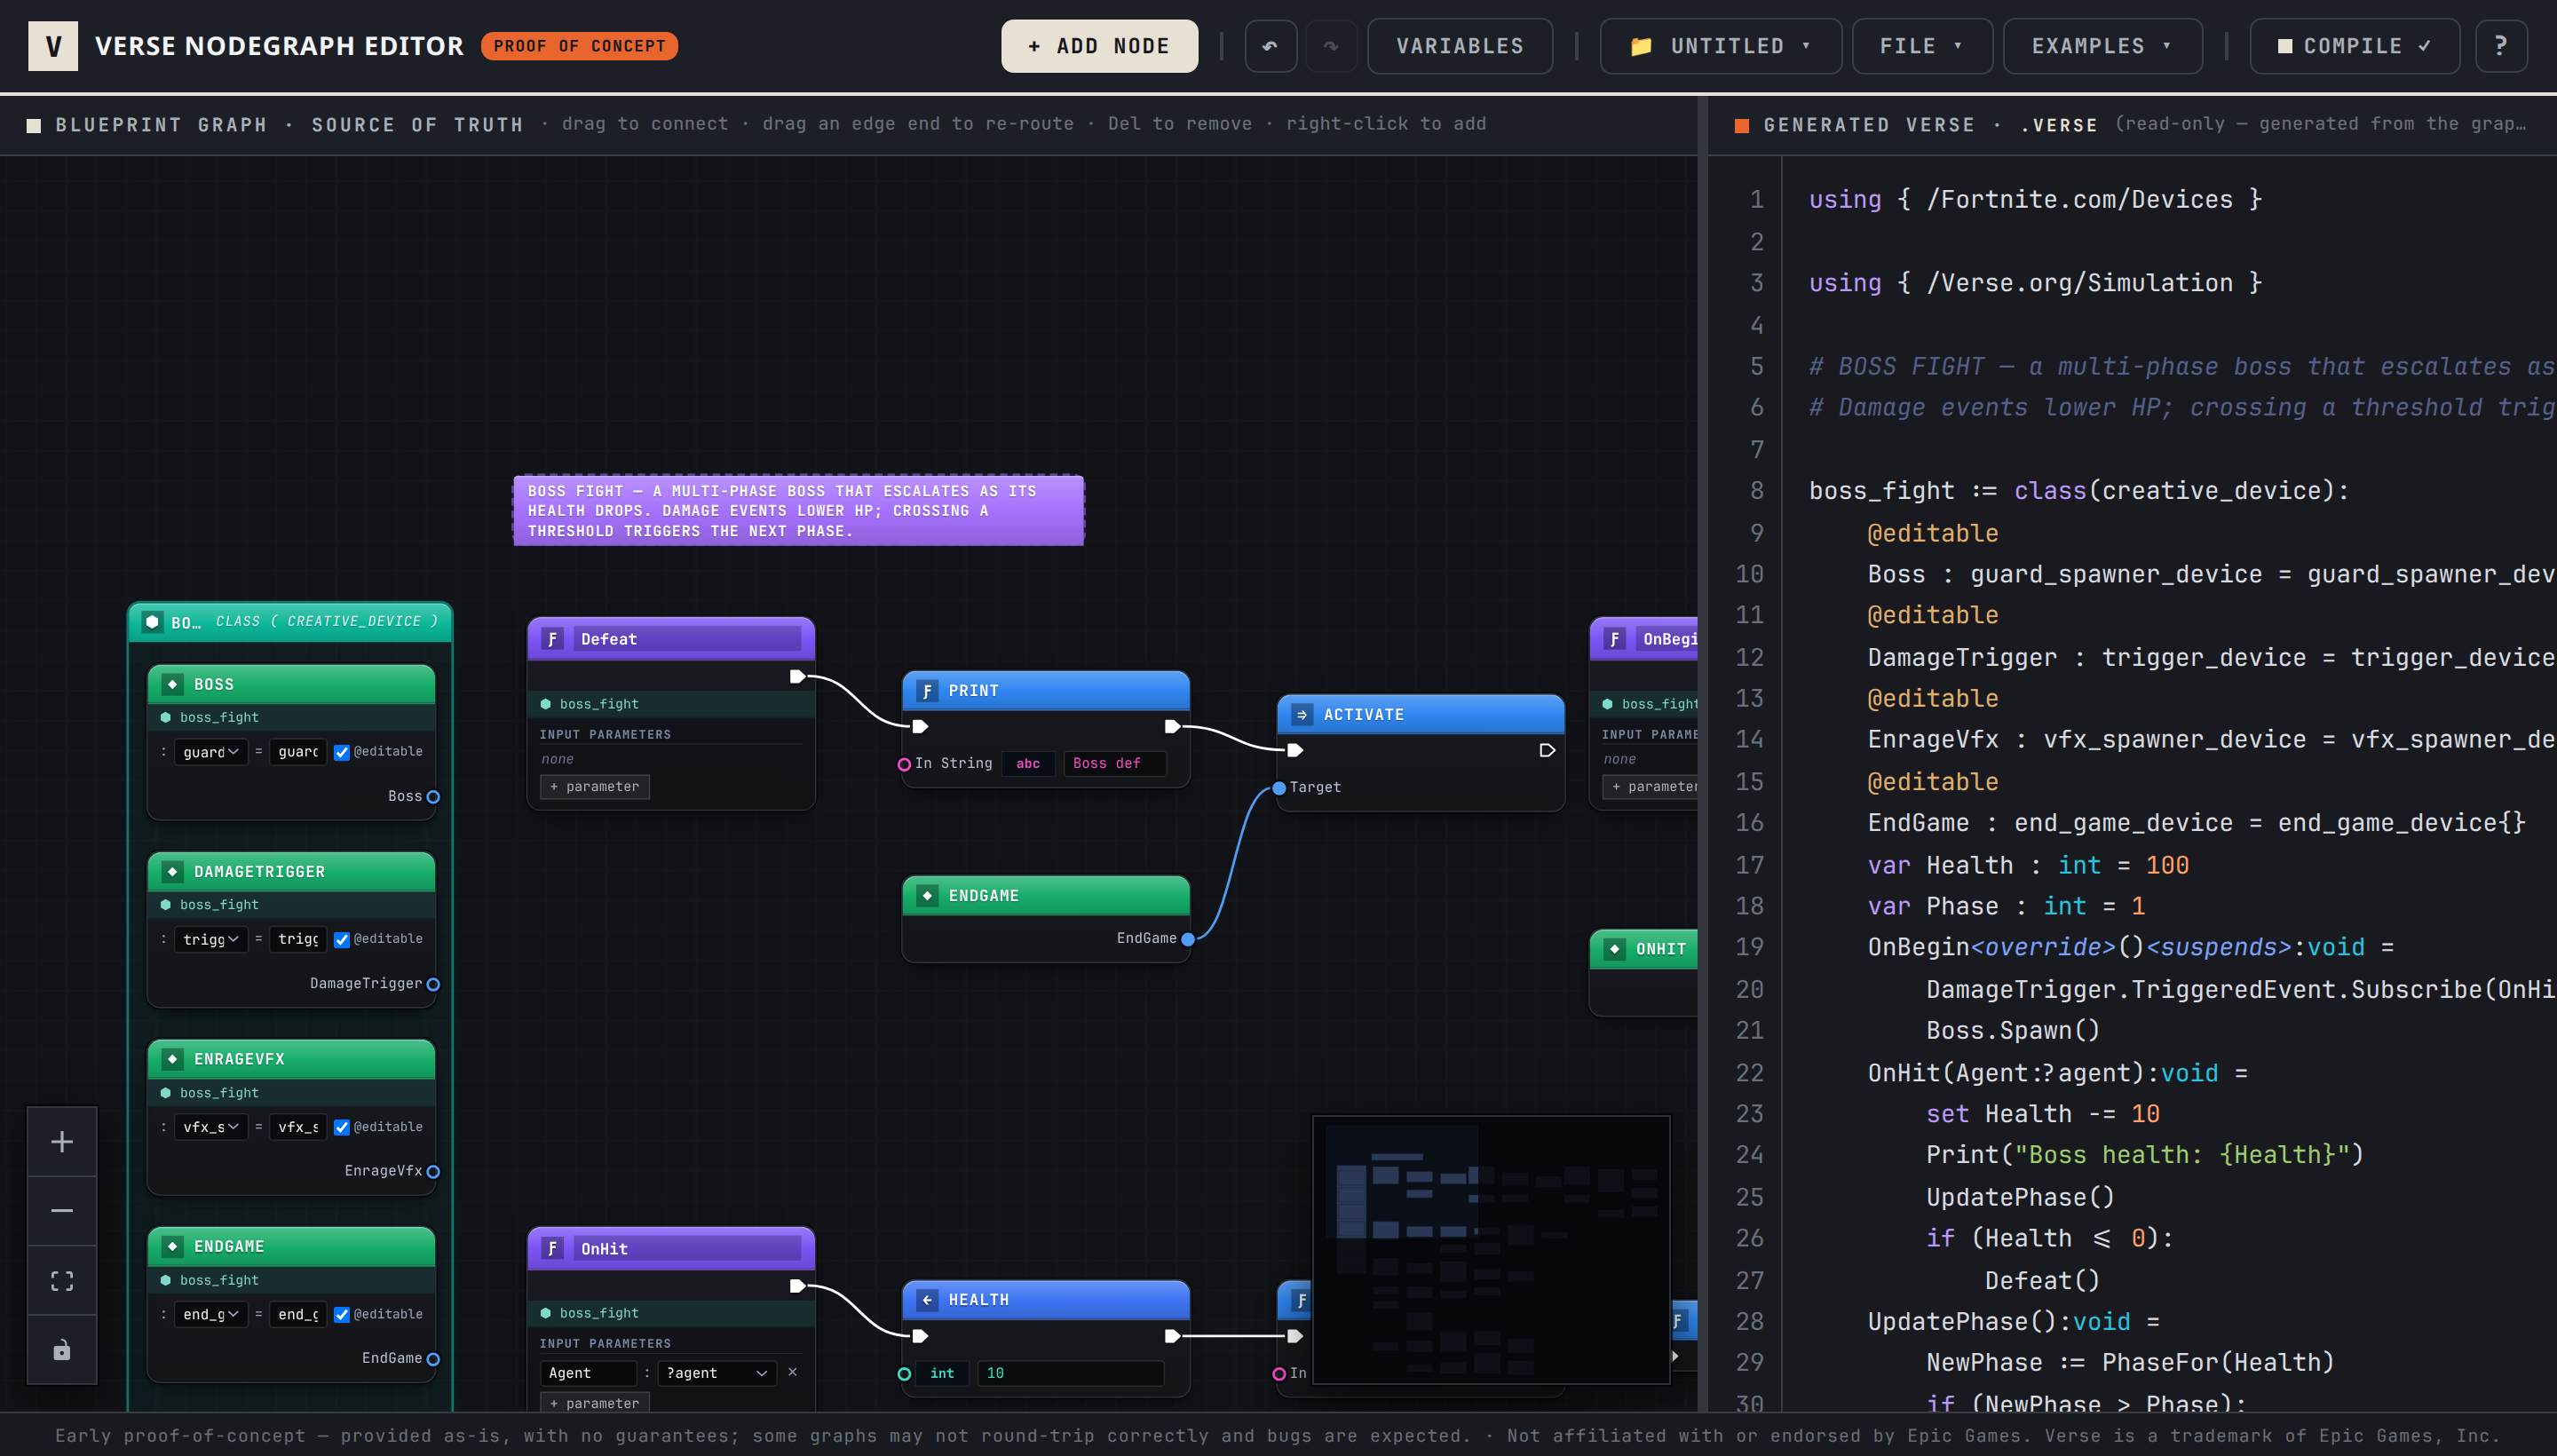Add parameter to Defeat function
2557x1456 pixels.
595,787
